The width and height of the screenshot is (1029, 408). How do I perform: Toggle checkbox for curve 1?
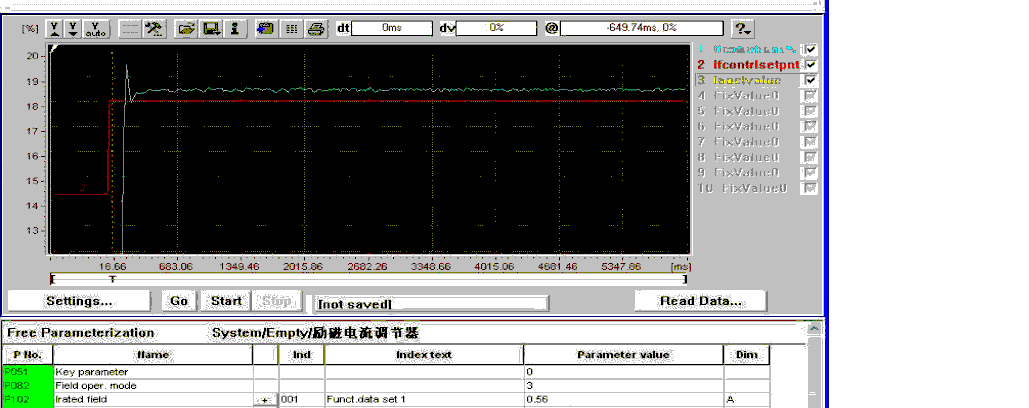(811, 49)
